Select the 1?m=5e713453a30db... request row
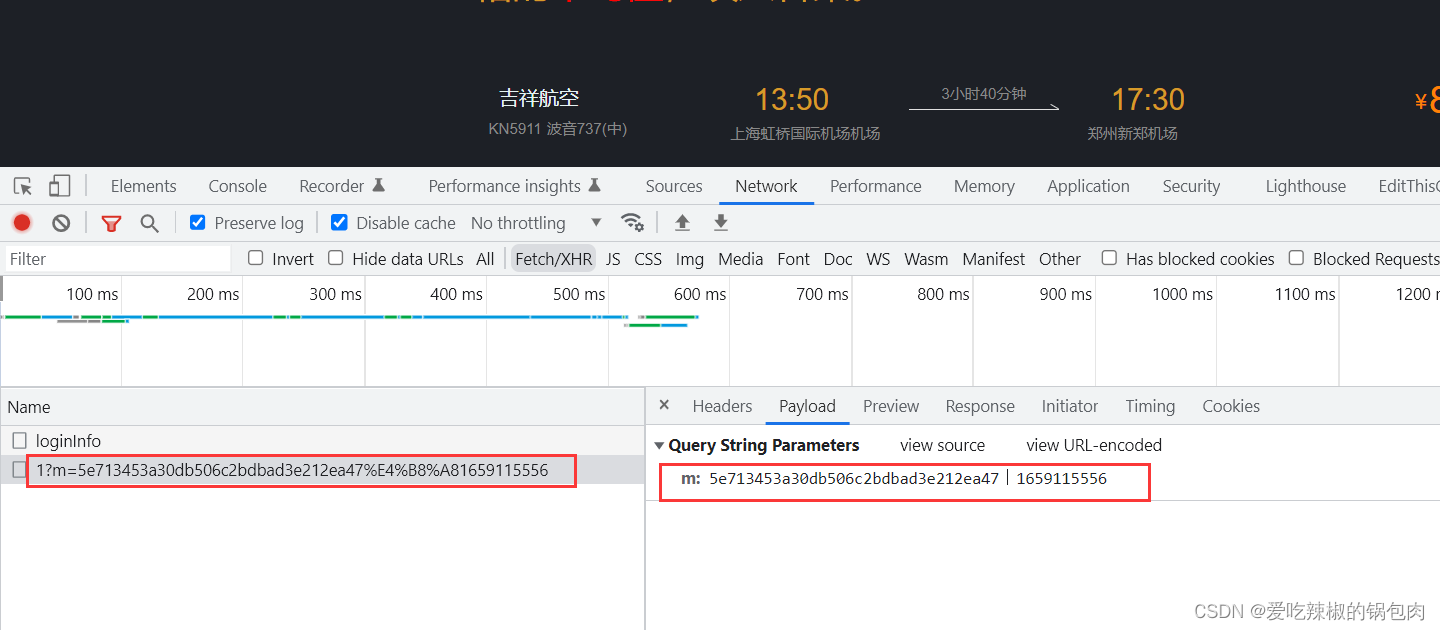The image size is (1440, 630). (x=322, y=470)
